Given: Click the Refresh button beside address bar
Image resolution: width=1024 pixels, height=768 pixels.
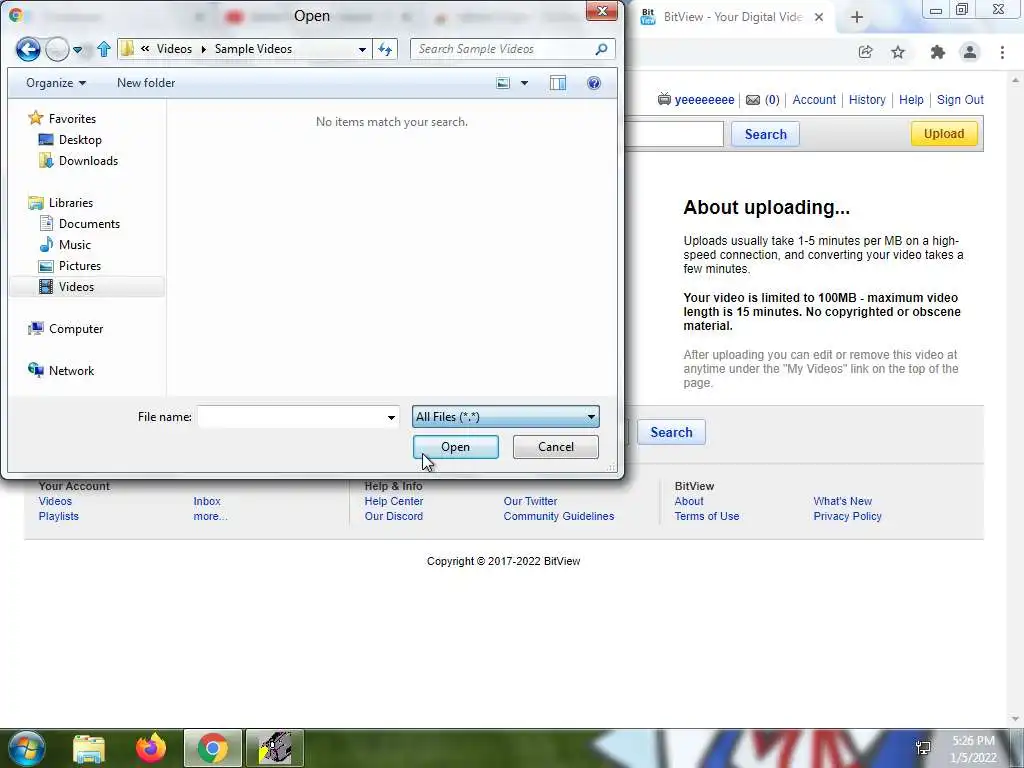Looking at the screenshot, I should point(385,49).
